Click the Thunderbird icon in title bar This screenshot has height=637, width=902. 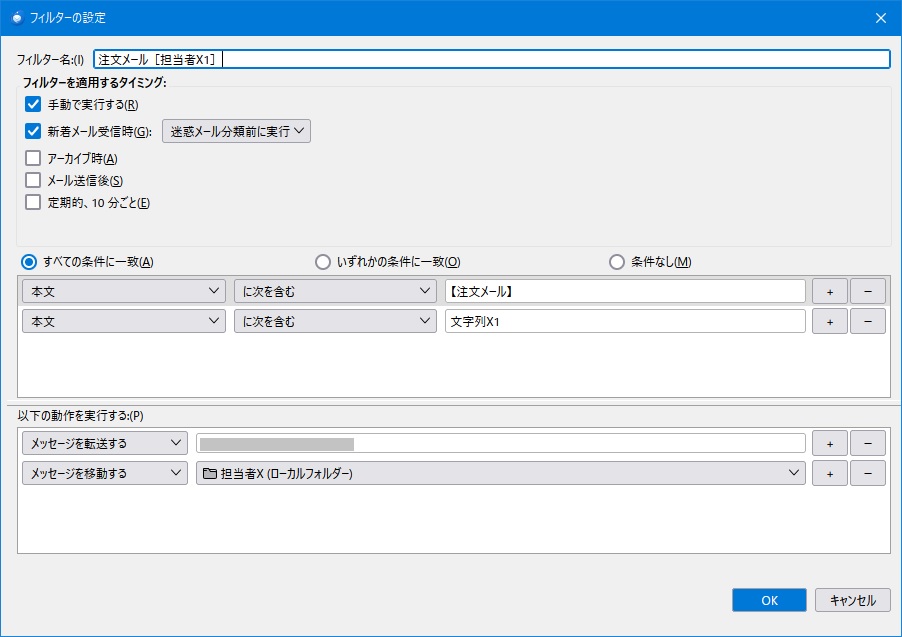[x=17, y=17]
